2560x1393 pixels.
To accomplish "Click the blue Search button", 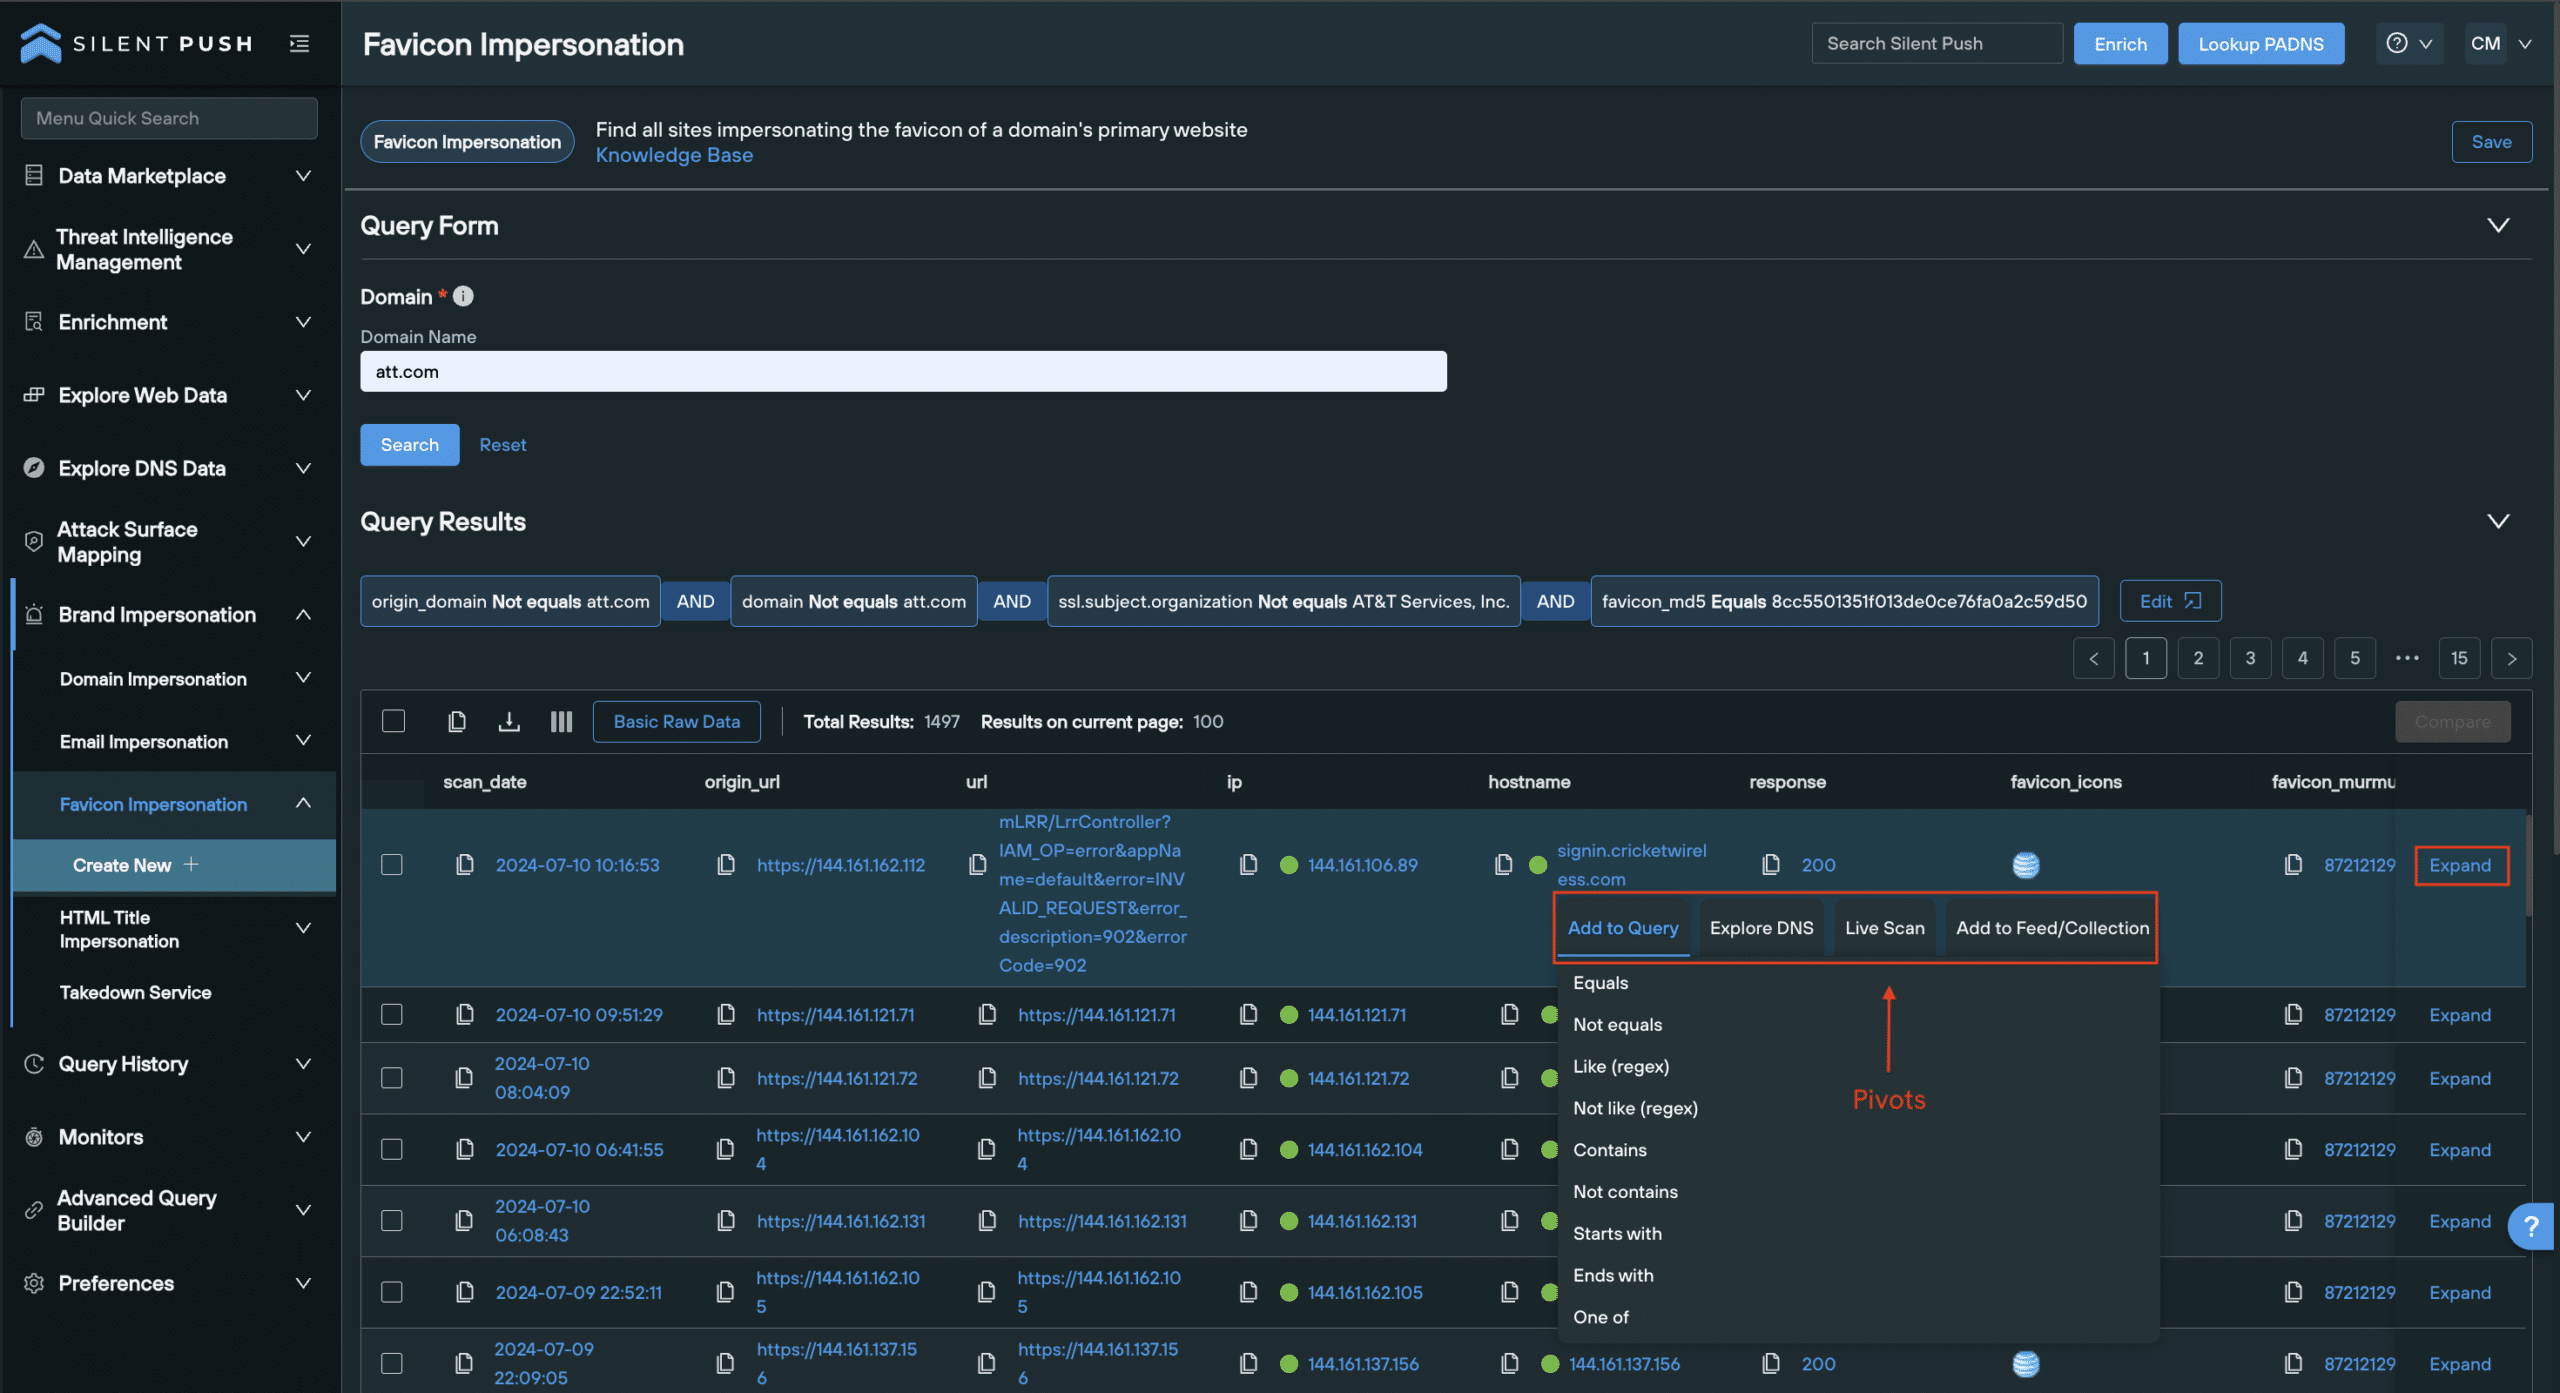I will coord(409,444).
